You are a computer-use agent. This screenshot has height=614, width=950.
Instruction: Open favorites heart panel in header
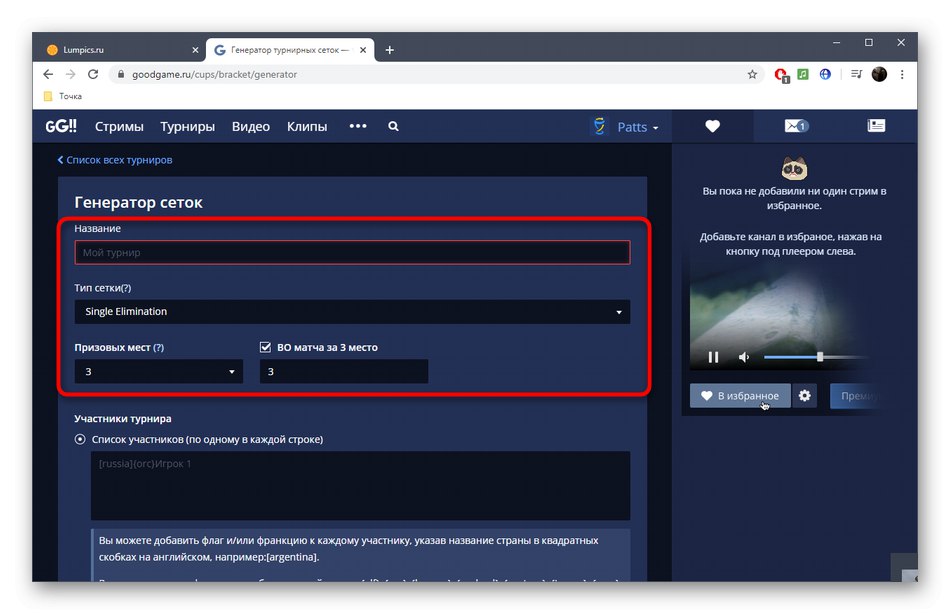(712, 126)
